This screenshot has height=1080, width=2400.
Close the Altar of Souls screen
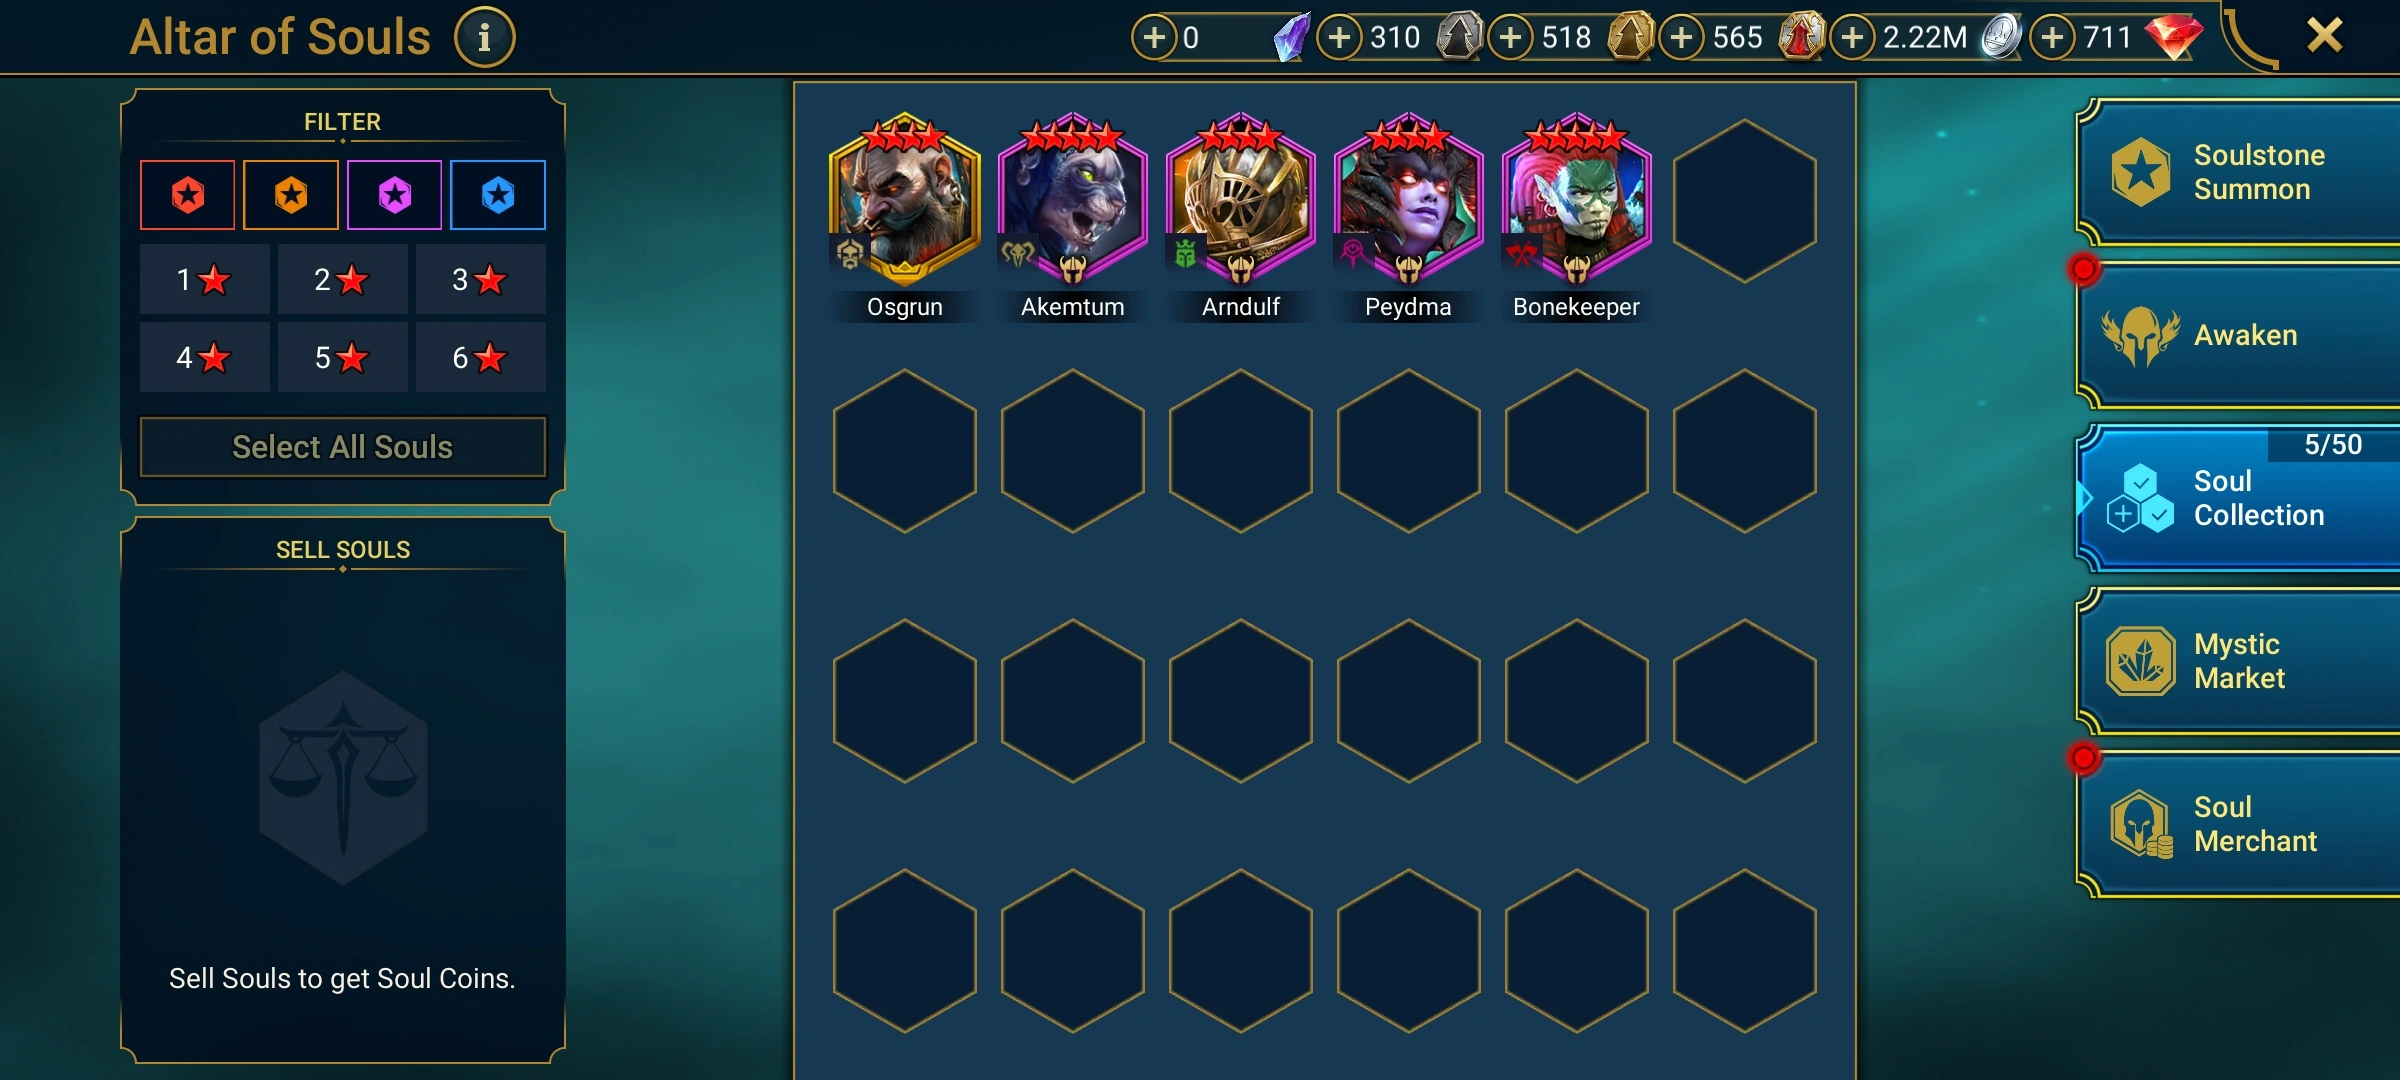tap(2325, 36)
